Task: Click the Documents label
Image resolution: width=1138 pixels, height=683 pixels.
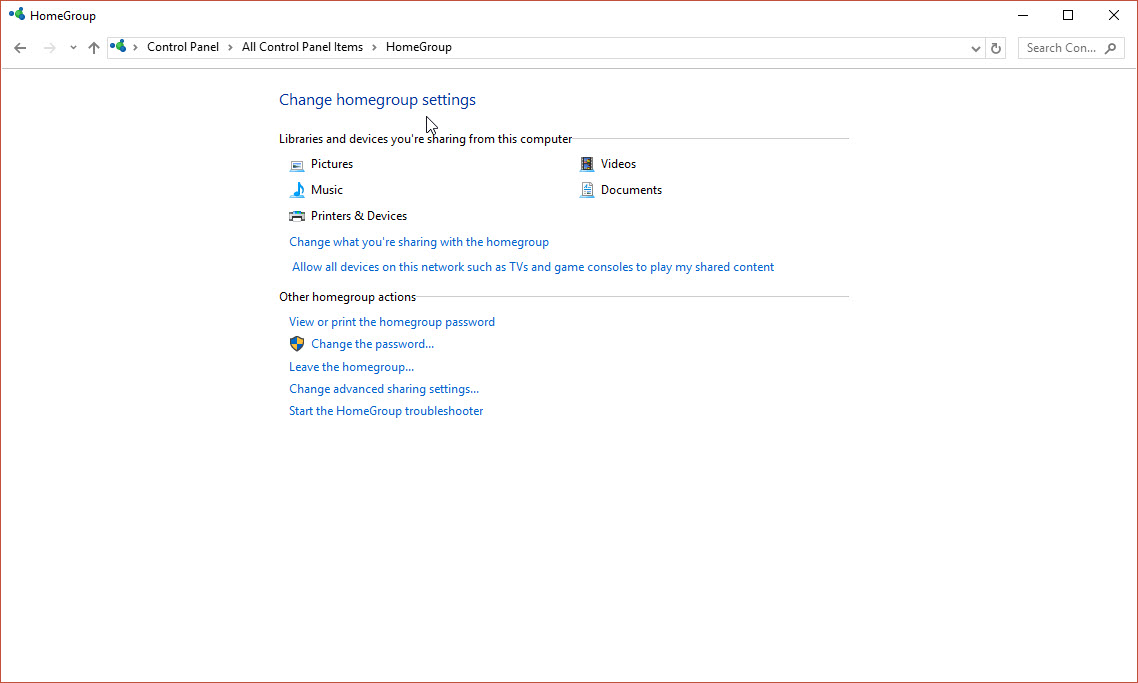Action: [631, 190]
